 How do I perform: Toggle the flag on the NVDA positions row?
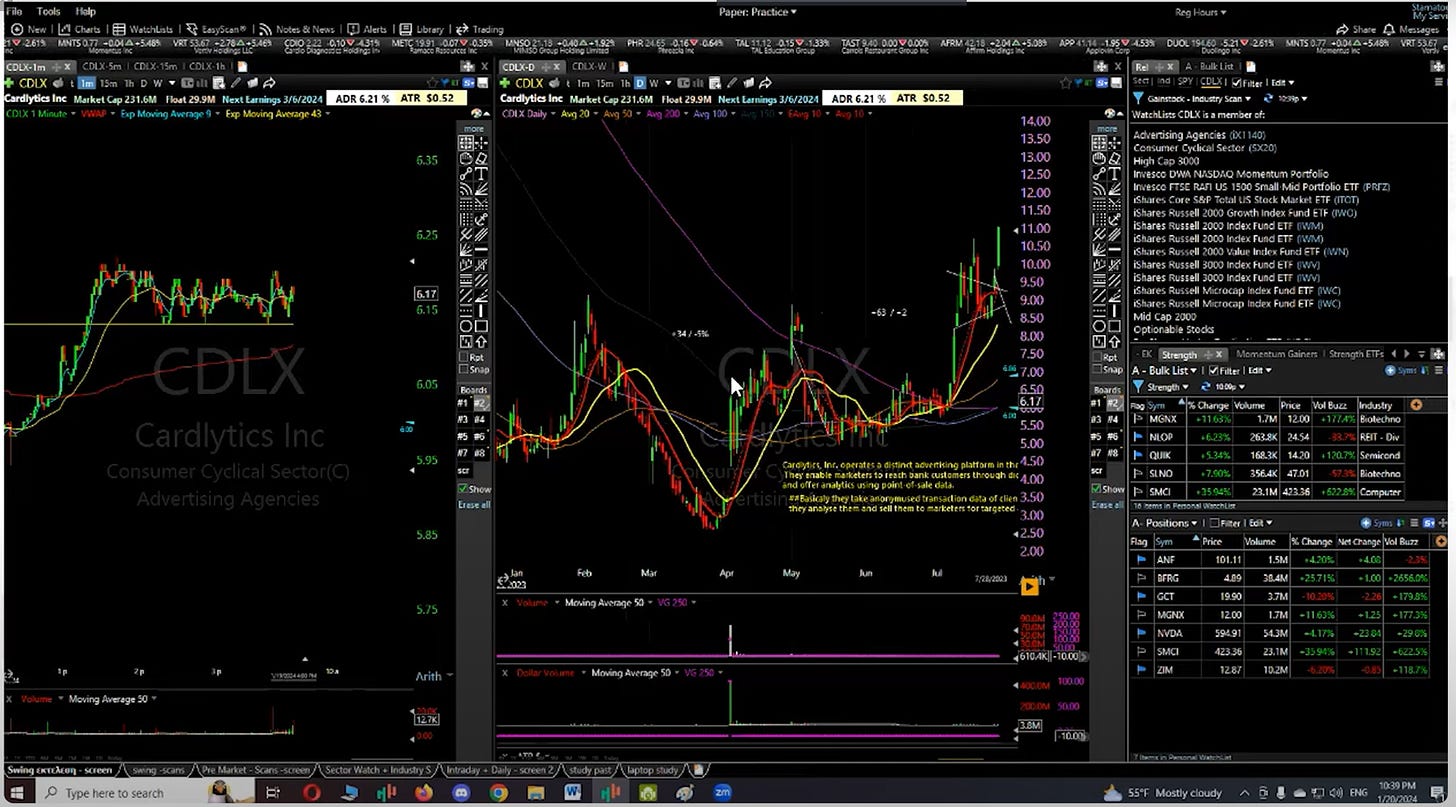click(x=1139, y=633)
